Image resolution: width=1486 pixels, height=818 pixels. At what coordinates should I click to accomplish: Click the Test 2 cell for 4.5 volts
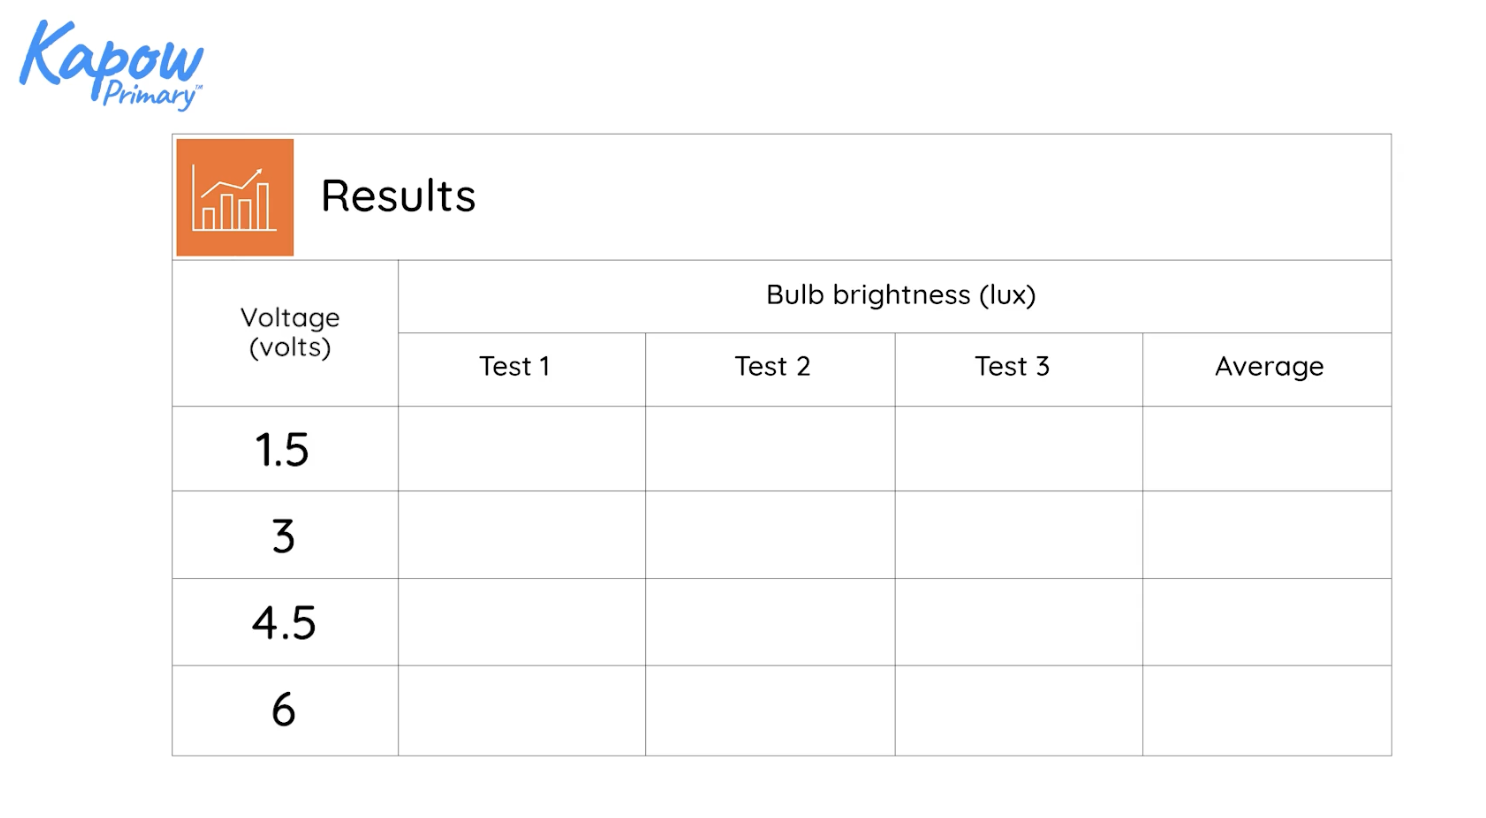(x=770, y=622)
